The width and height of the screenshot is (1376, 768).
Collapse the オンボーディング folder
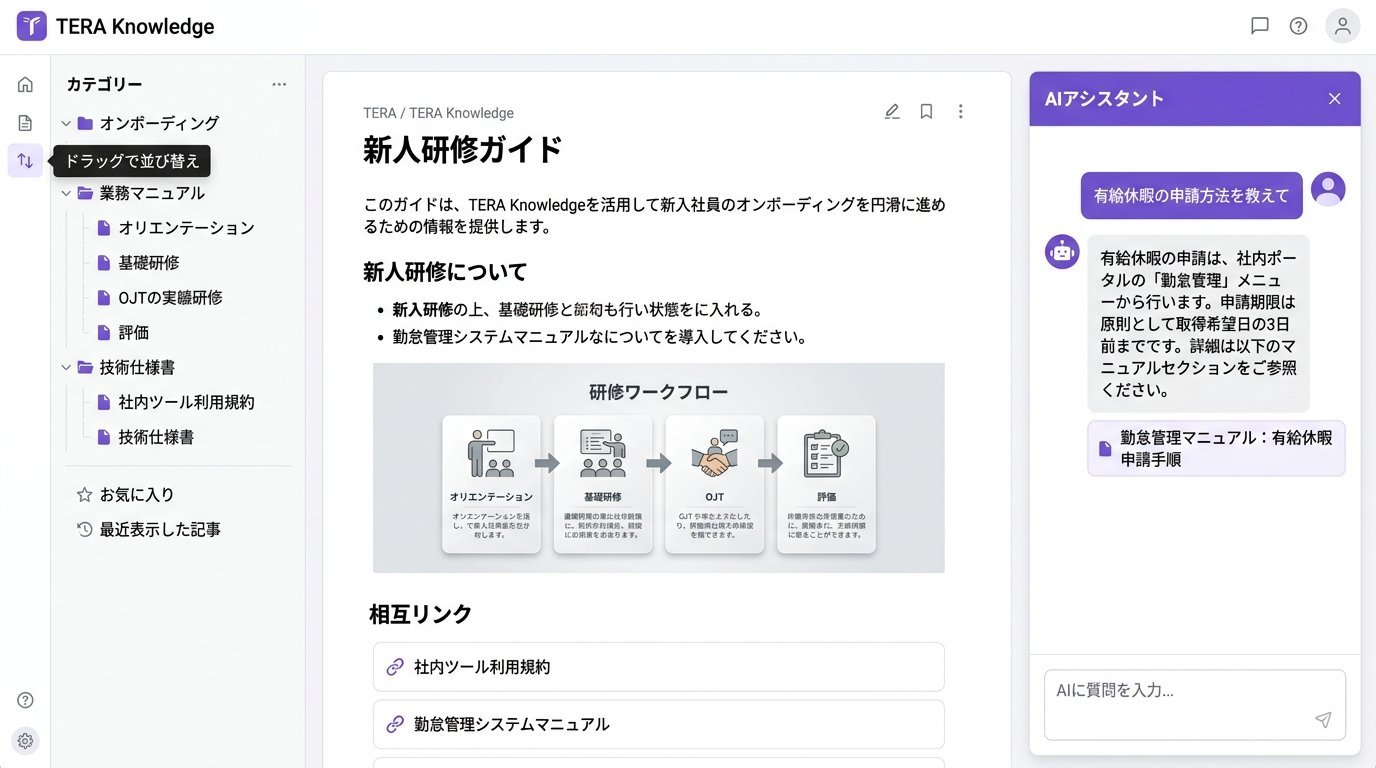(x=66, y=123)
